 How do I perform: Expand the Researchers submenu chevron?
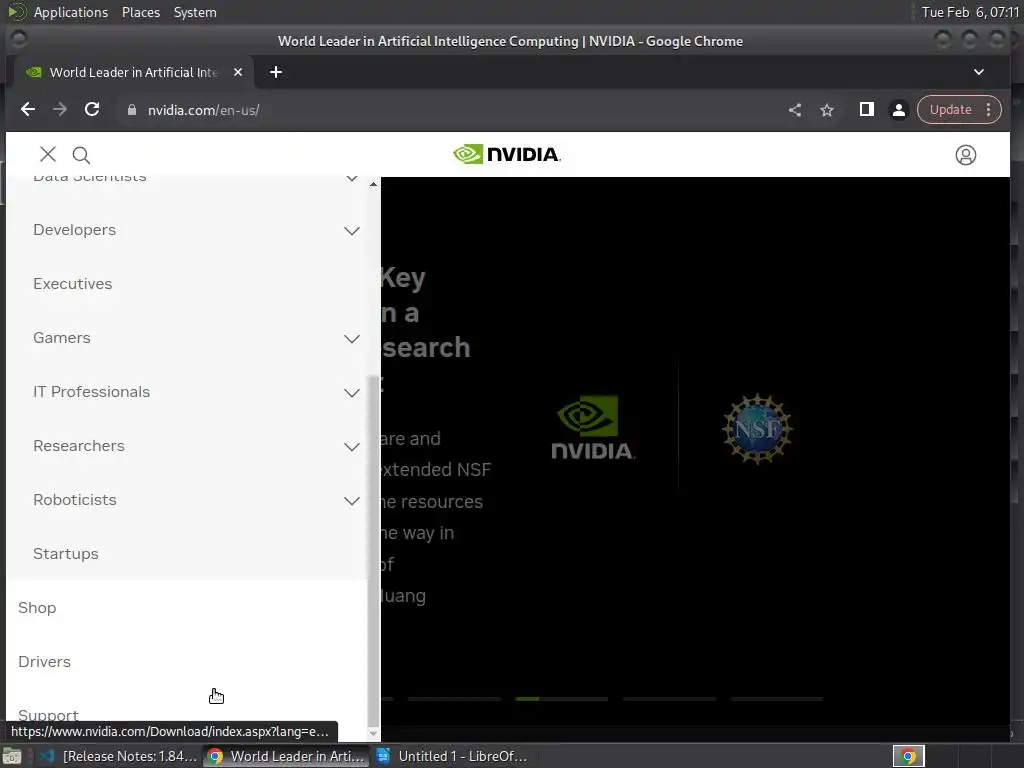click(351, 447)
